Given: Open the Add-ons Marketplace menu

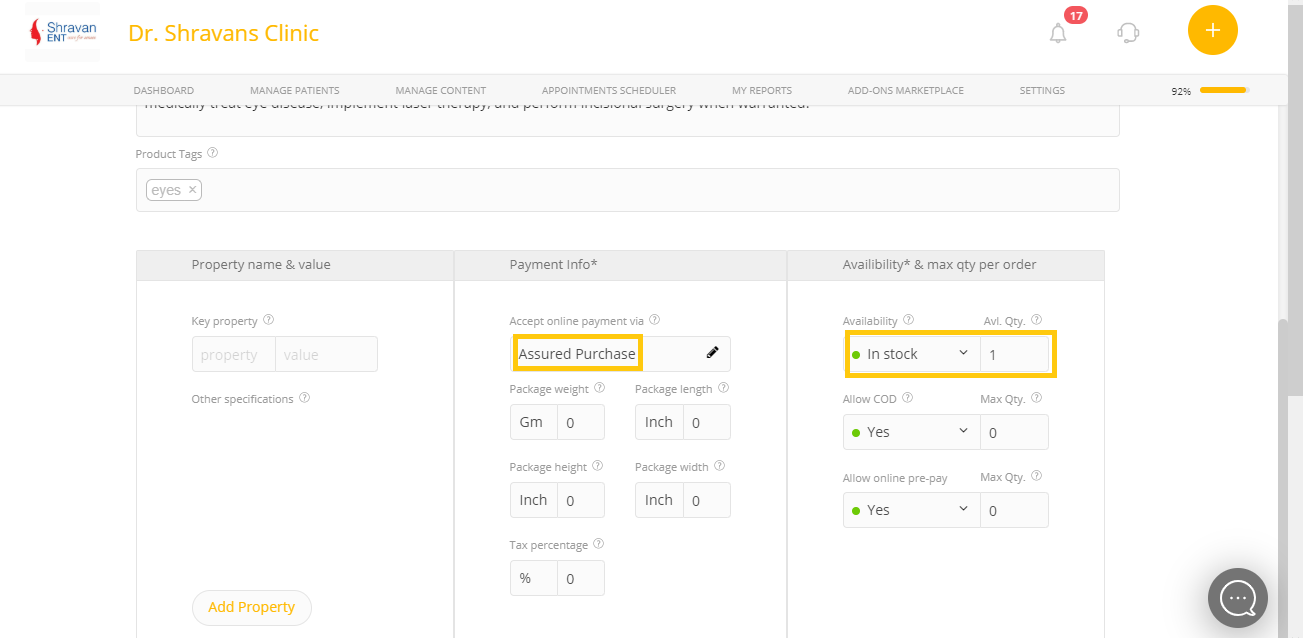Looking at the screenshot, I should point(905,91).
